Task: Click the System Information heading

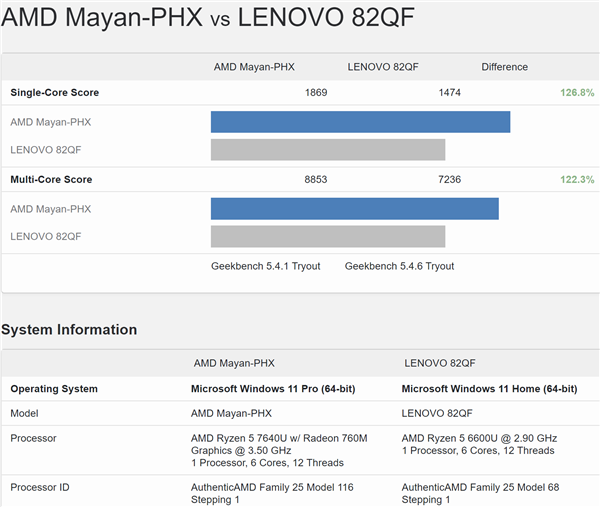Action: 69,330
